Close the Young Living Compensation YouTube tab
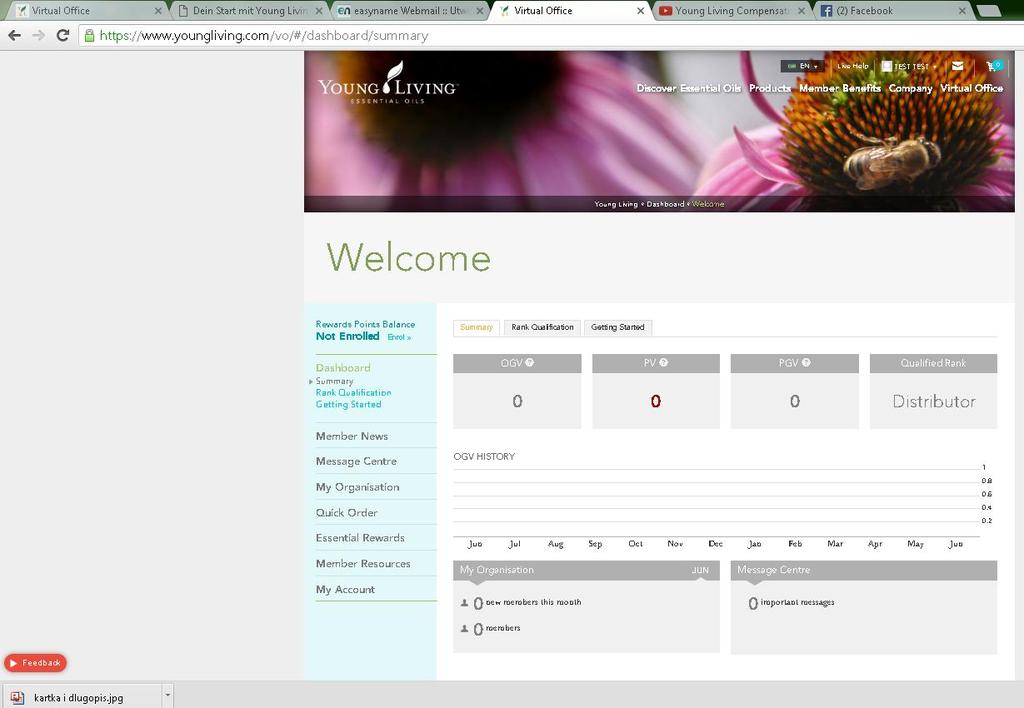This screenshot has width=1024, height=708. pyautogui.click(x=801, y=11)
